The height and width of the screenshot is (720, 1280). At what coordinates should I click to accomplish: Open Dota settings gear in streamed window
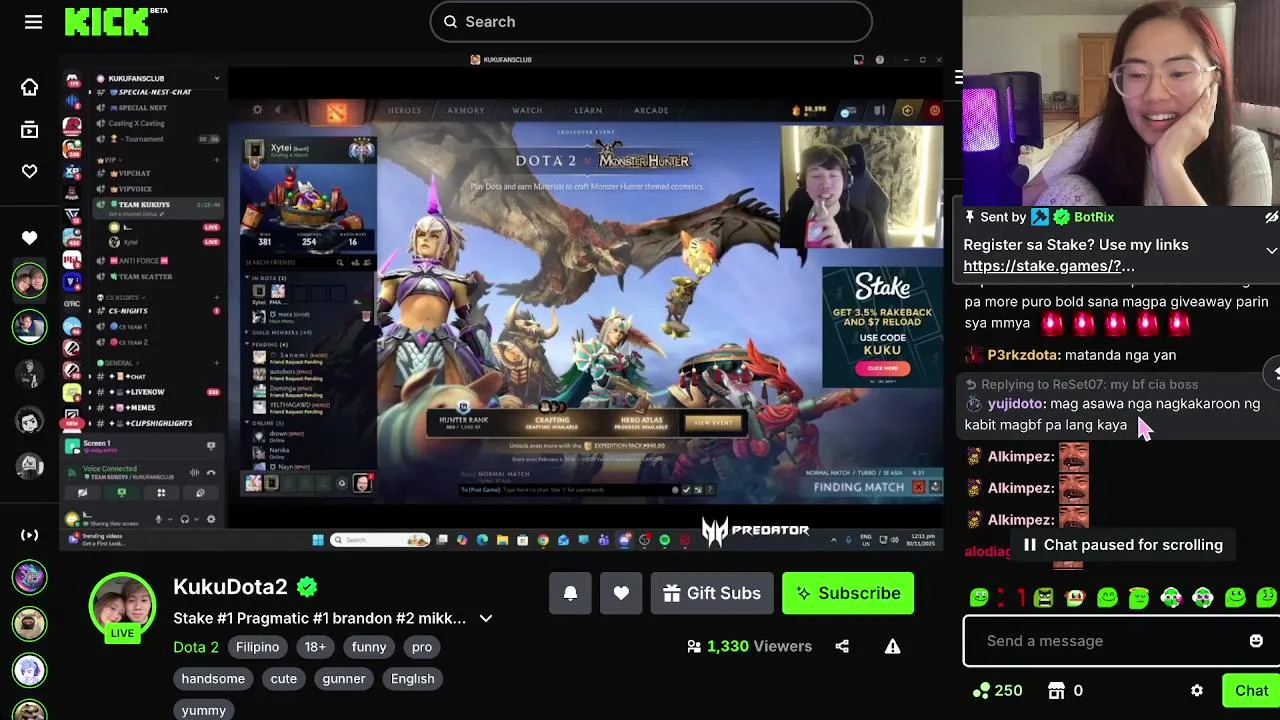click(x=257, y=110)
